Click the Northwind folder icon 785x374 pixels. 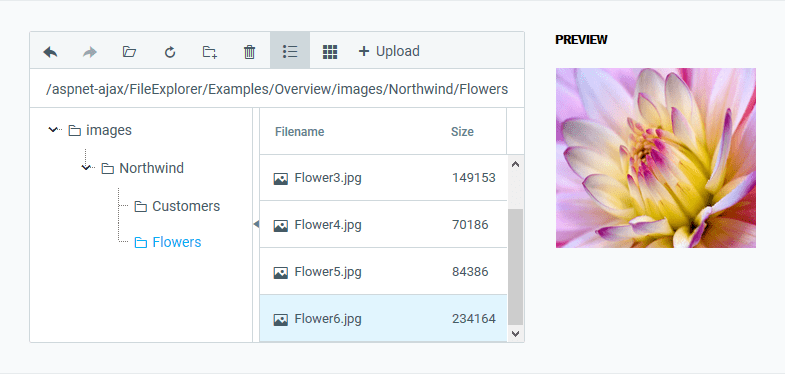click(108, 168)
